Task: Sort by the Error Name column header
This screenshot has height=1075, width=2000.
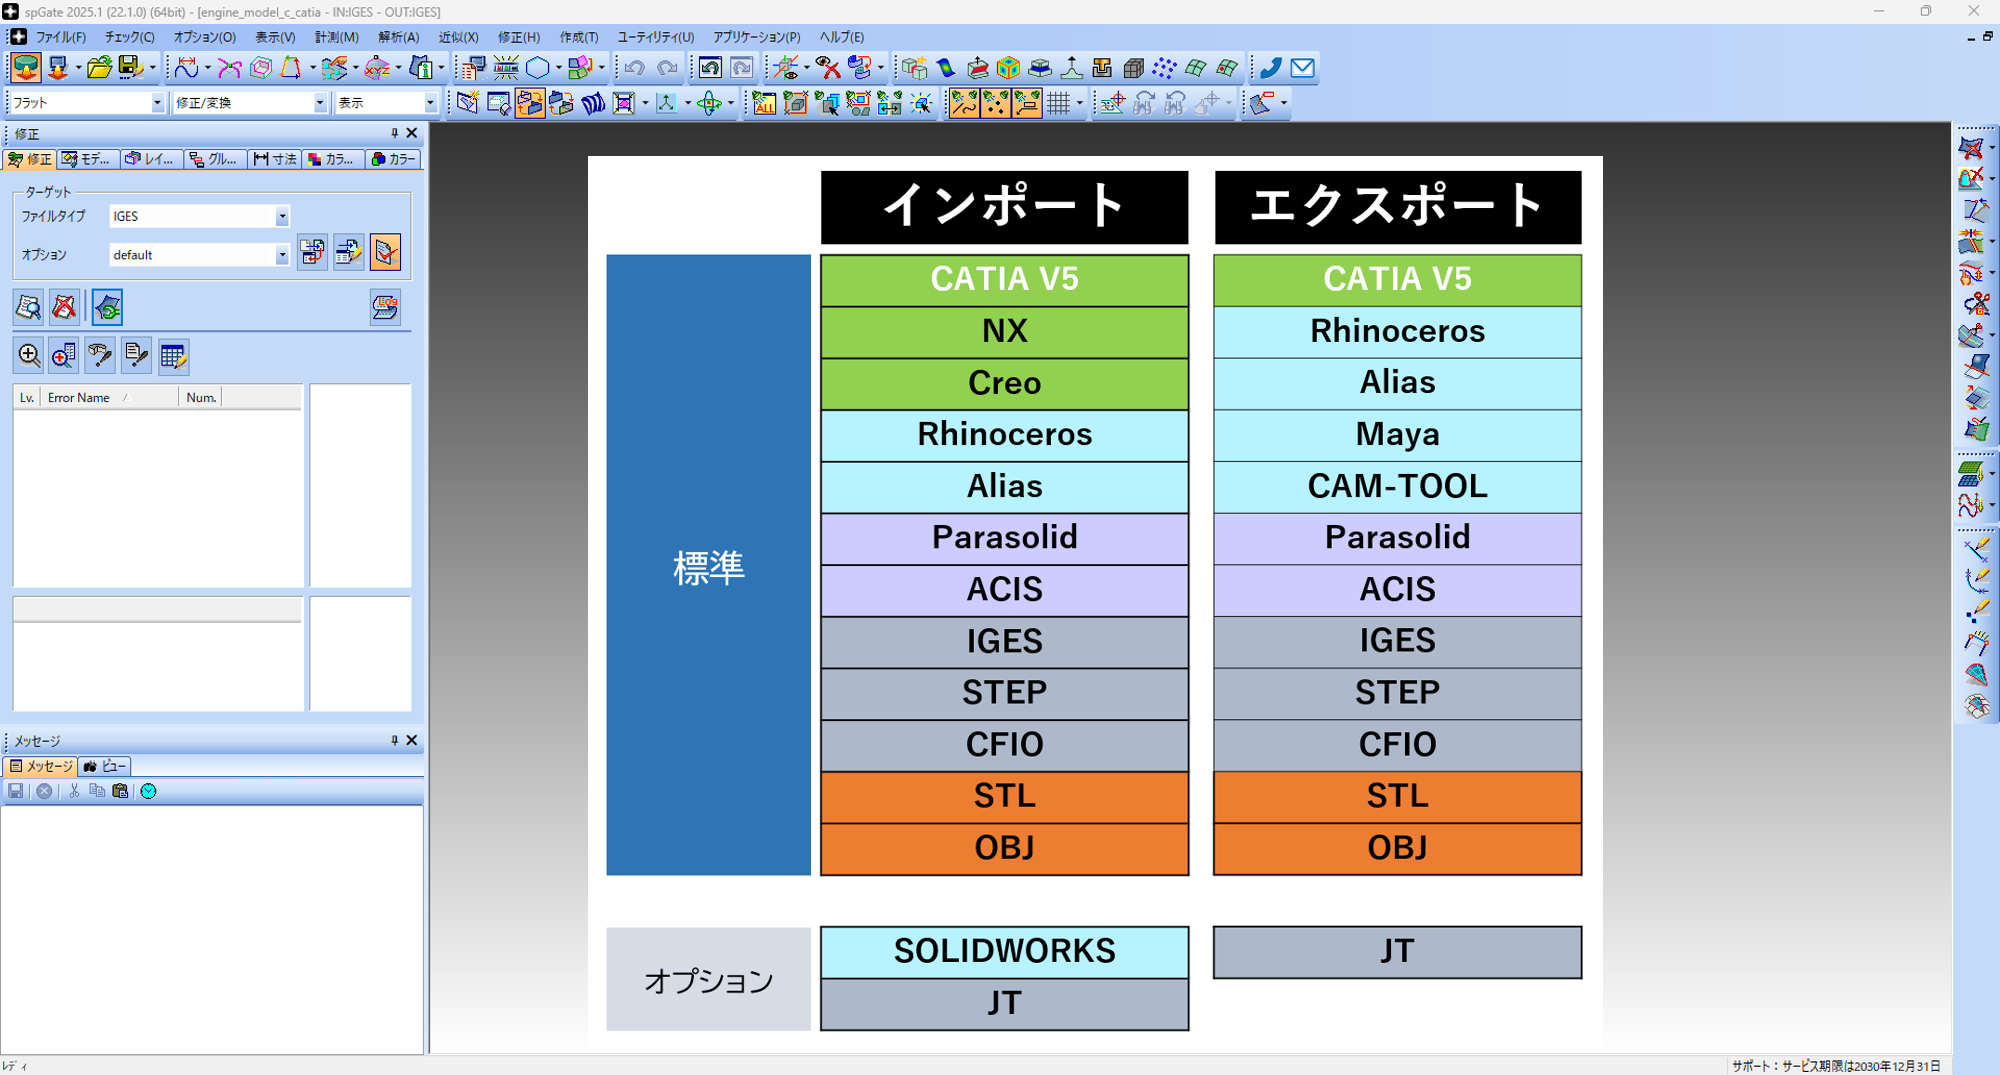Action: point(78,397)
